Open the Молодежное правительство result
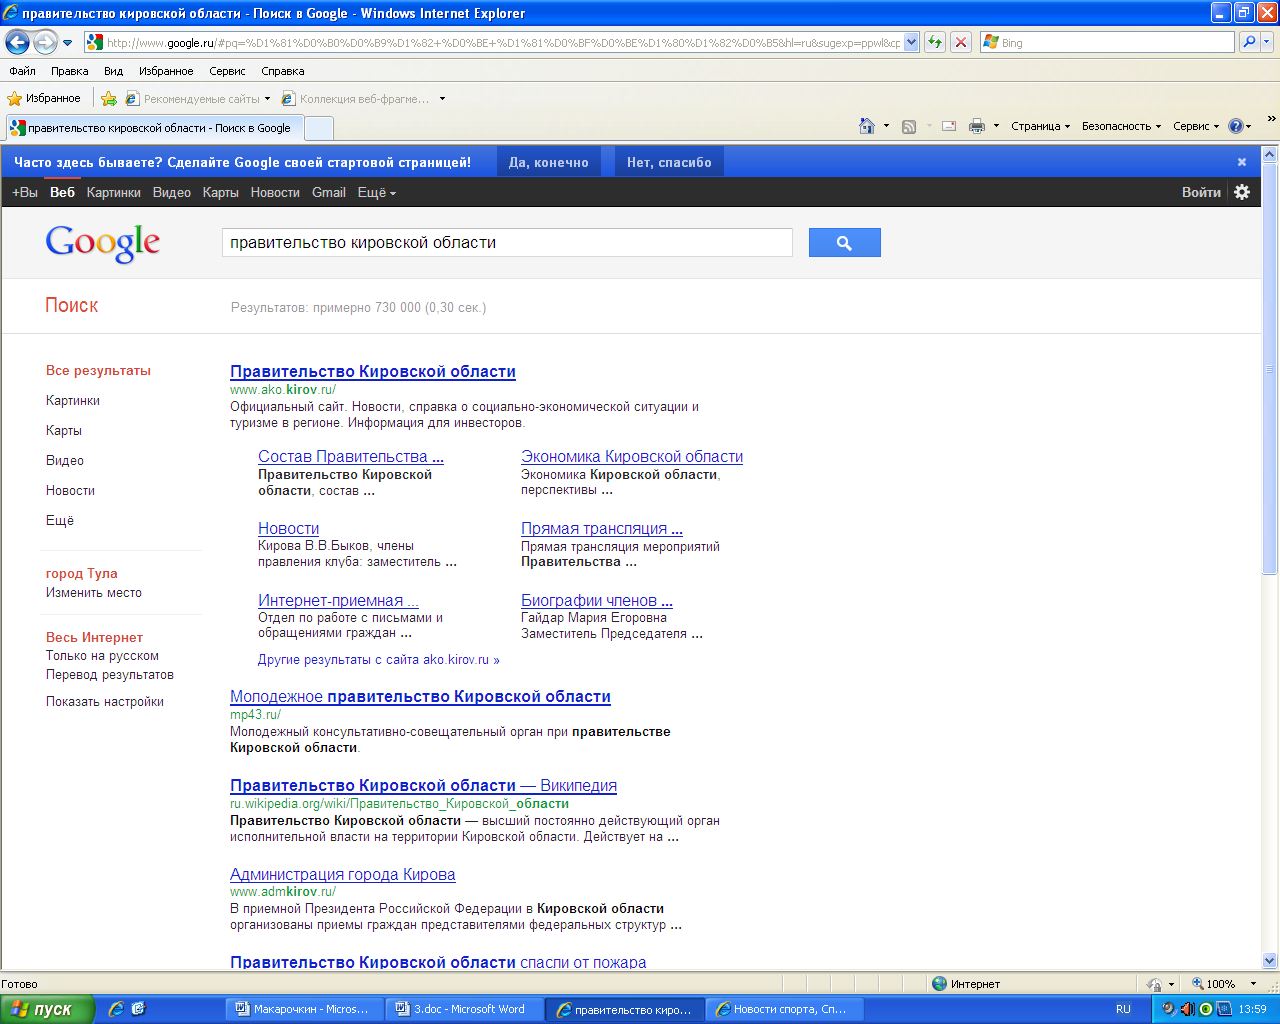Screen dimensions: 1280x1024 click(420, 696)
